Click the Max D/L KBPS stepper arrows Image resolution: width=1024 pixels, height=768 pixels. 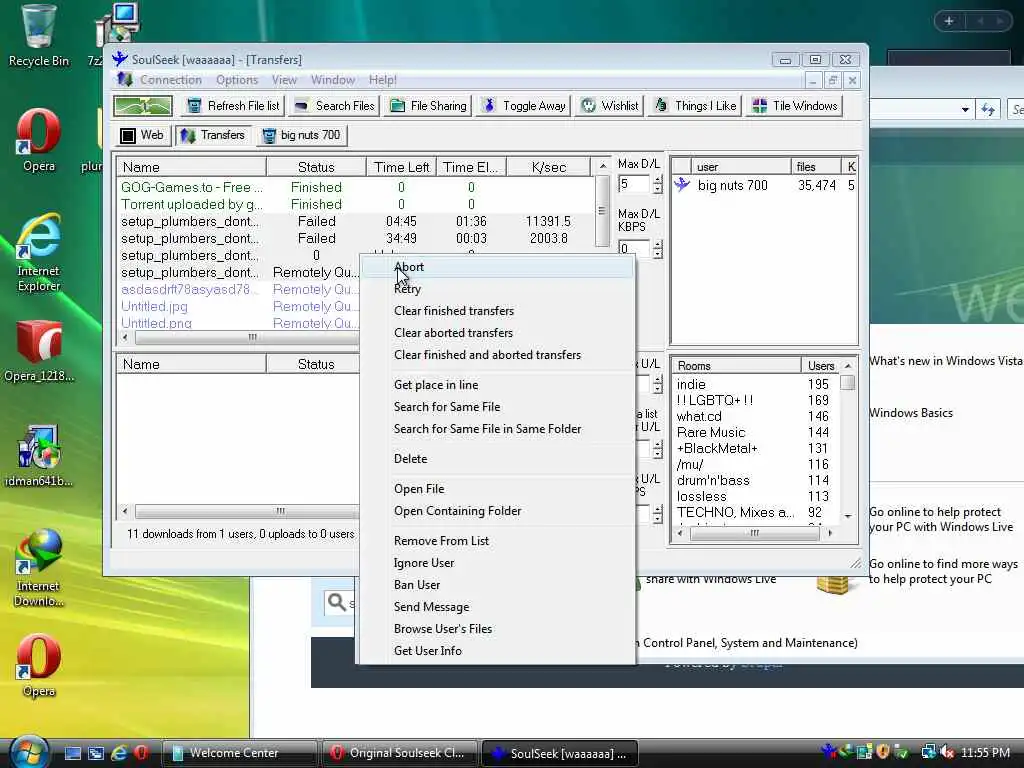[658, 249]
